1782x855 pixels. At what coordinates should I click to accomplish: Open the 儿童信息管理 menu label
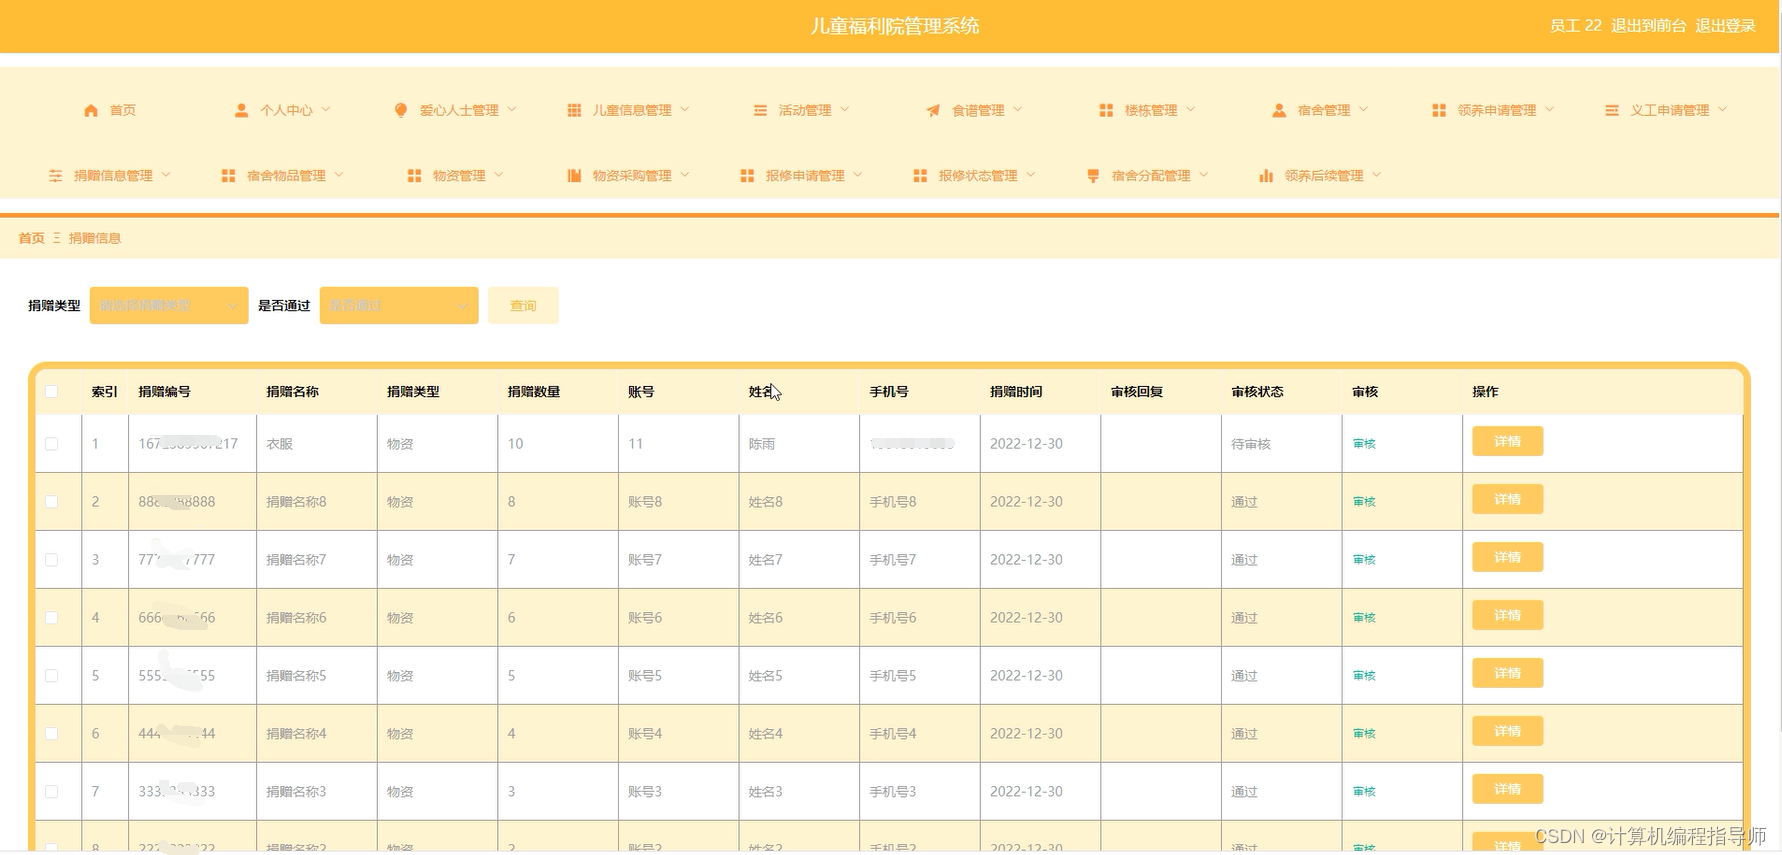pyautogui.click(x=632, y=110)
